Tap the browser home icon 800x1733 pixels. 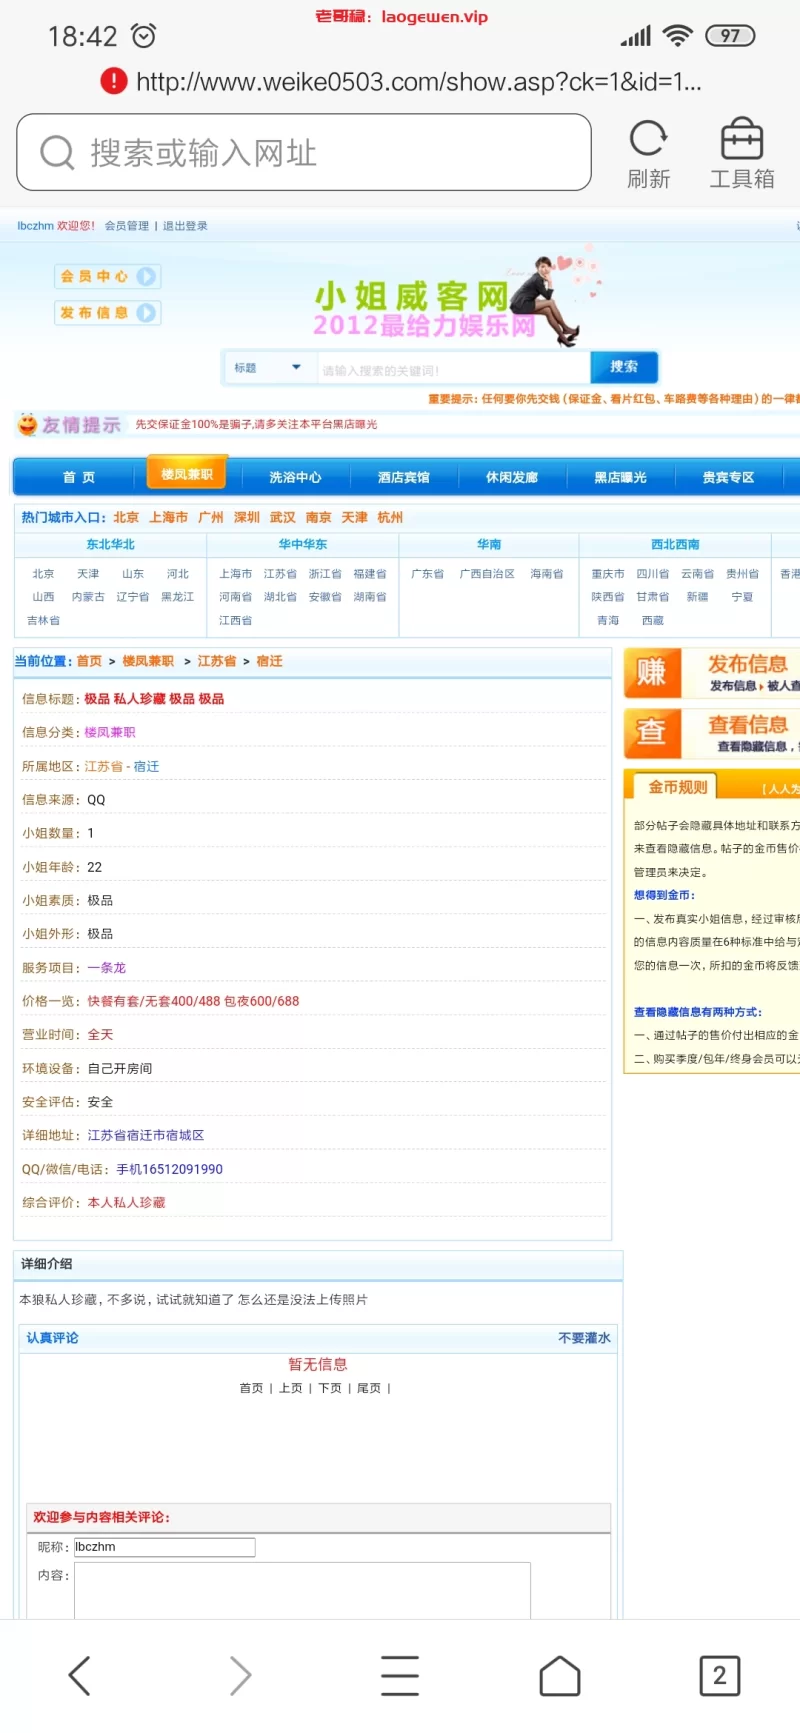(x=560, y=1675)
